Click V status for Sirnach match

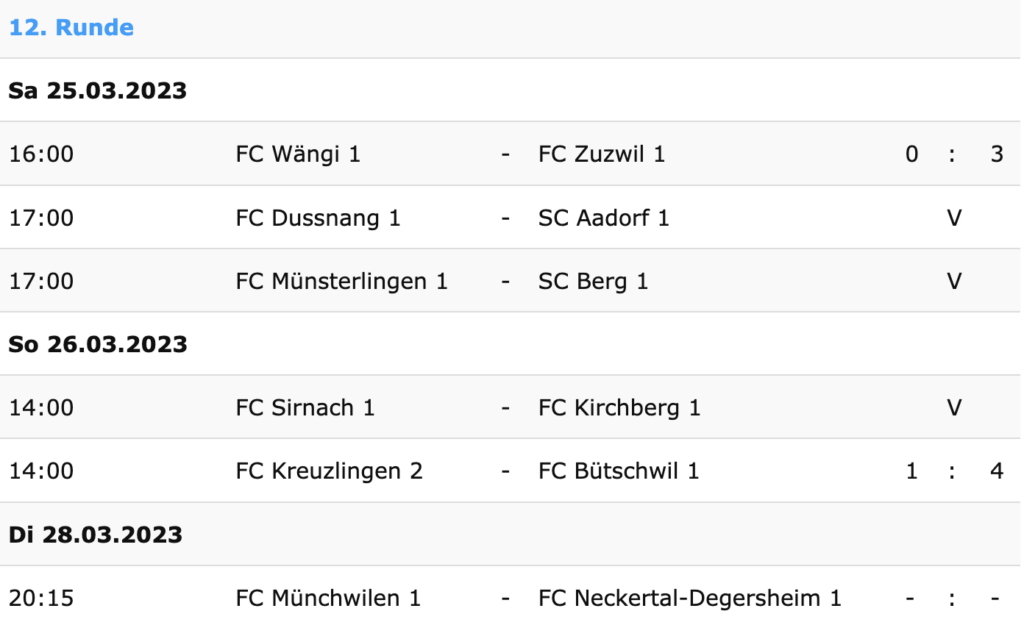[x=954, y=408]
